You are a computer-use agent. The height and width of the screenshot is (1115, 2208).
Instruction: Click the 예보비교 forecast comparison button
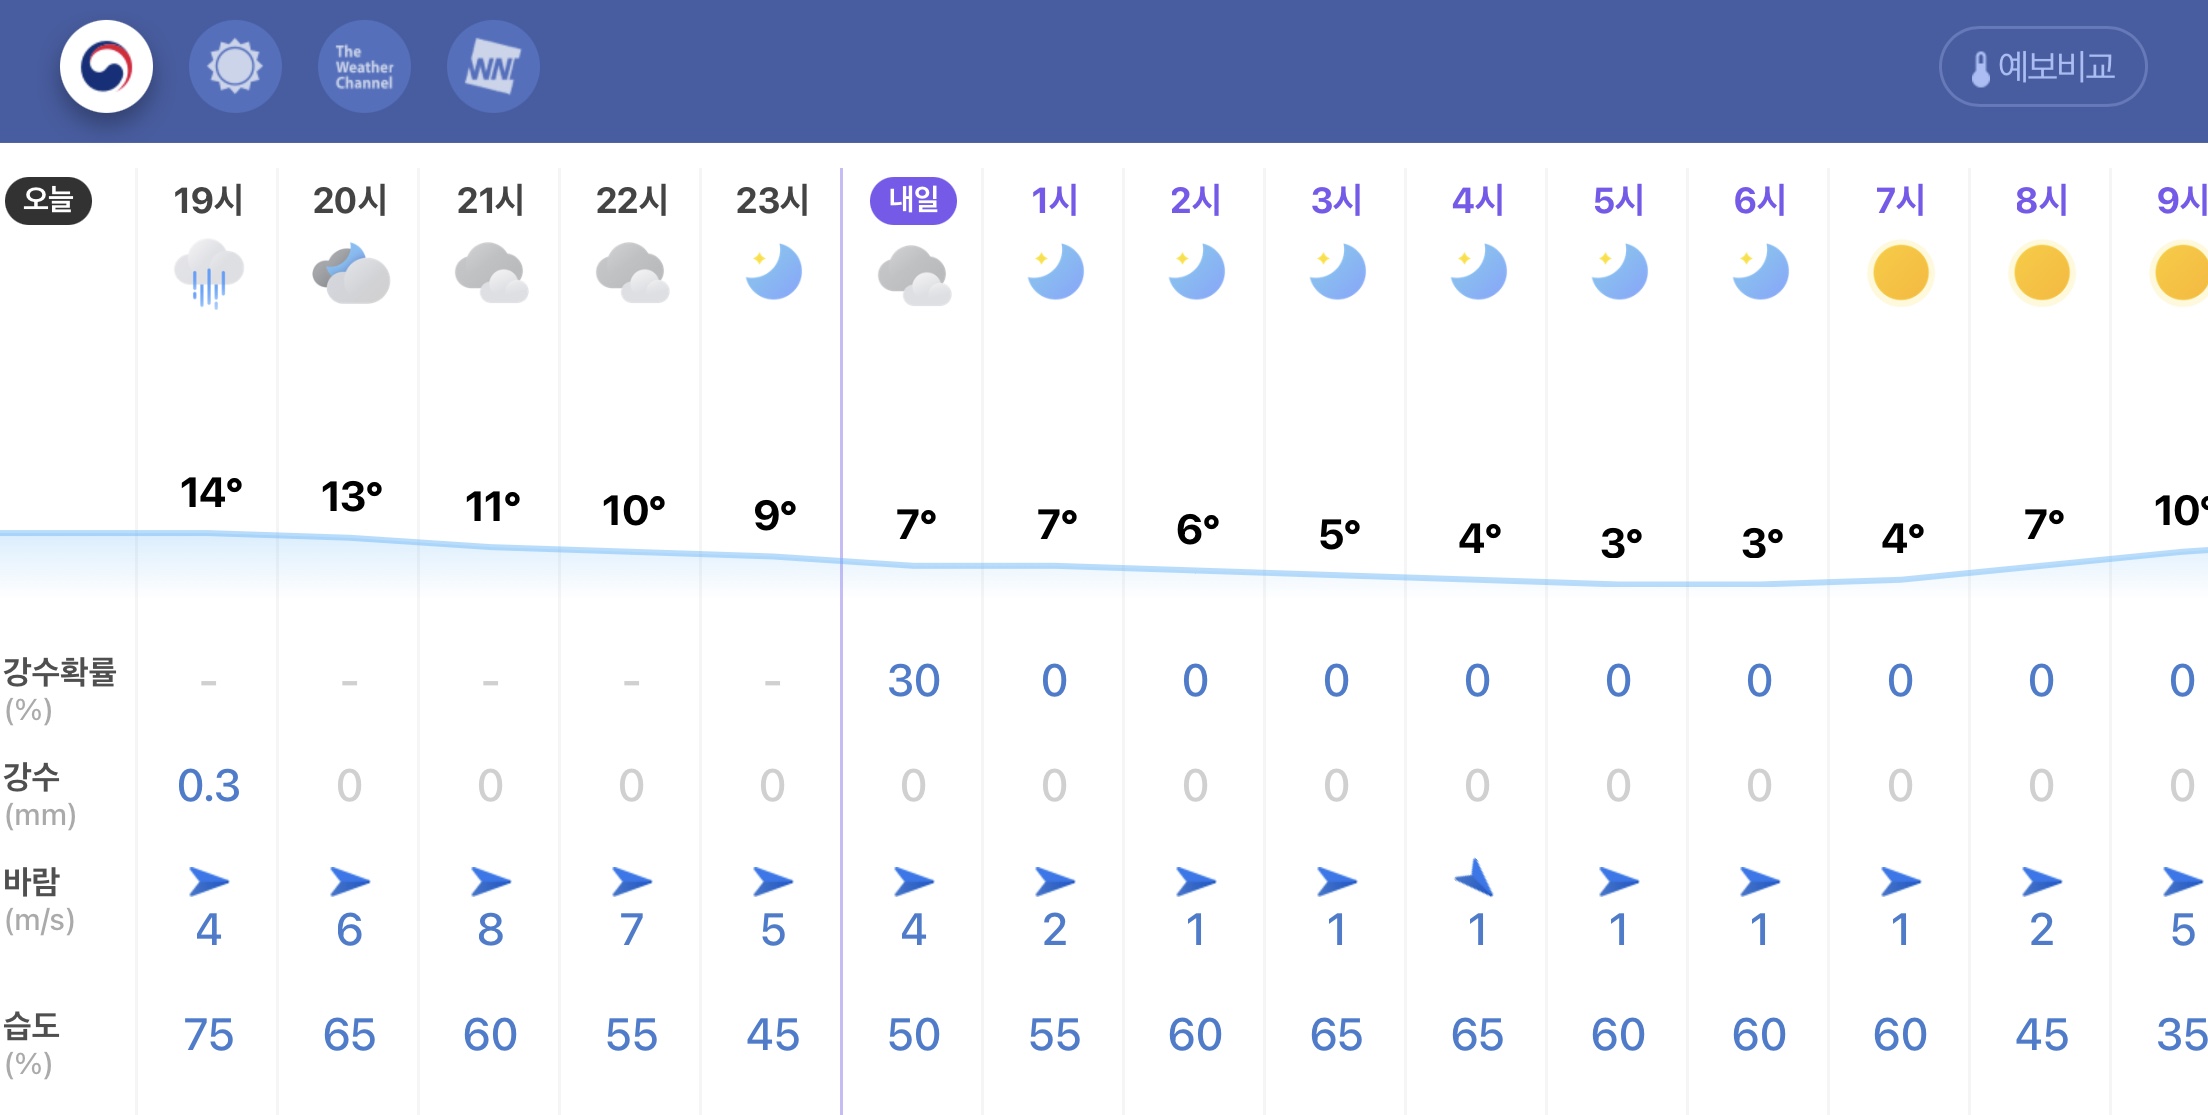(x=2042, y=67)
